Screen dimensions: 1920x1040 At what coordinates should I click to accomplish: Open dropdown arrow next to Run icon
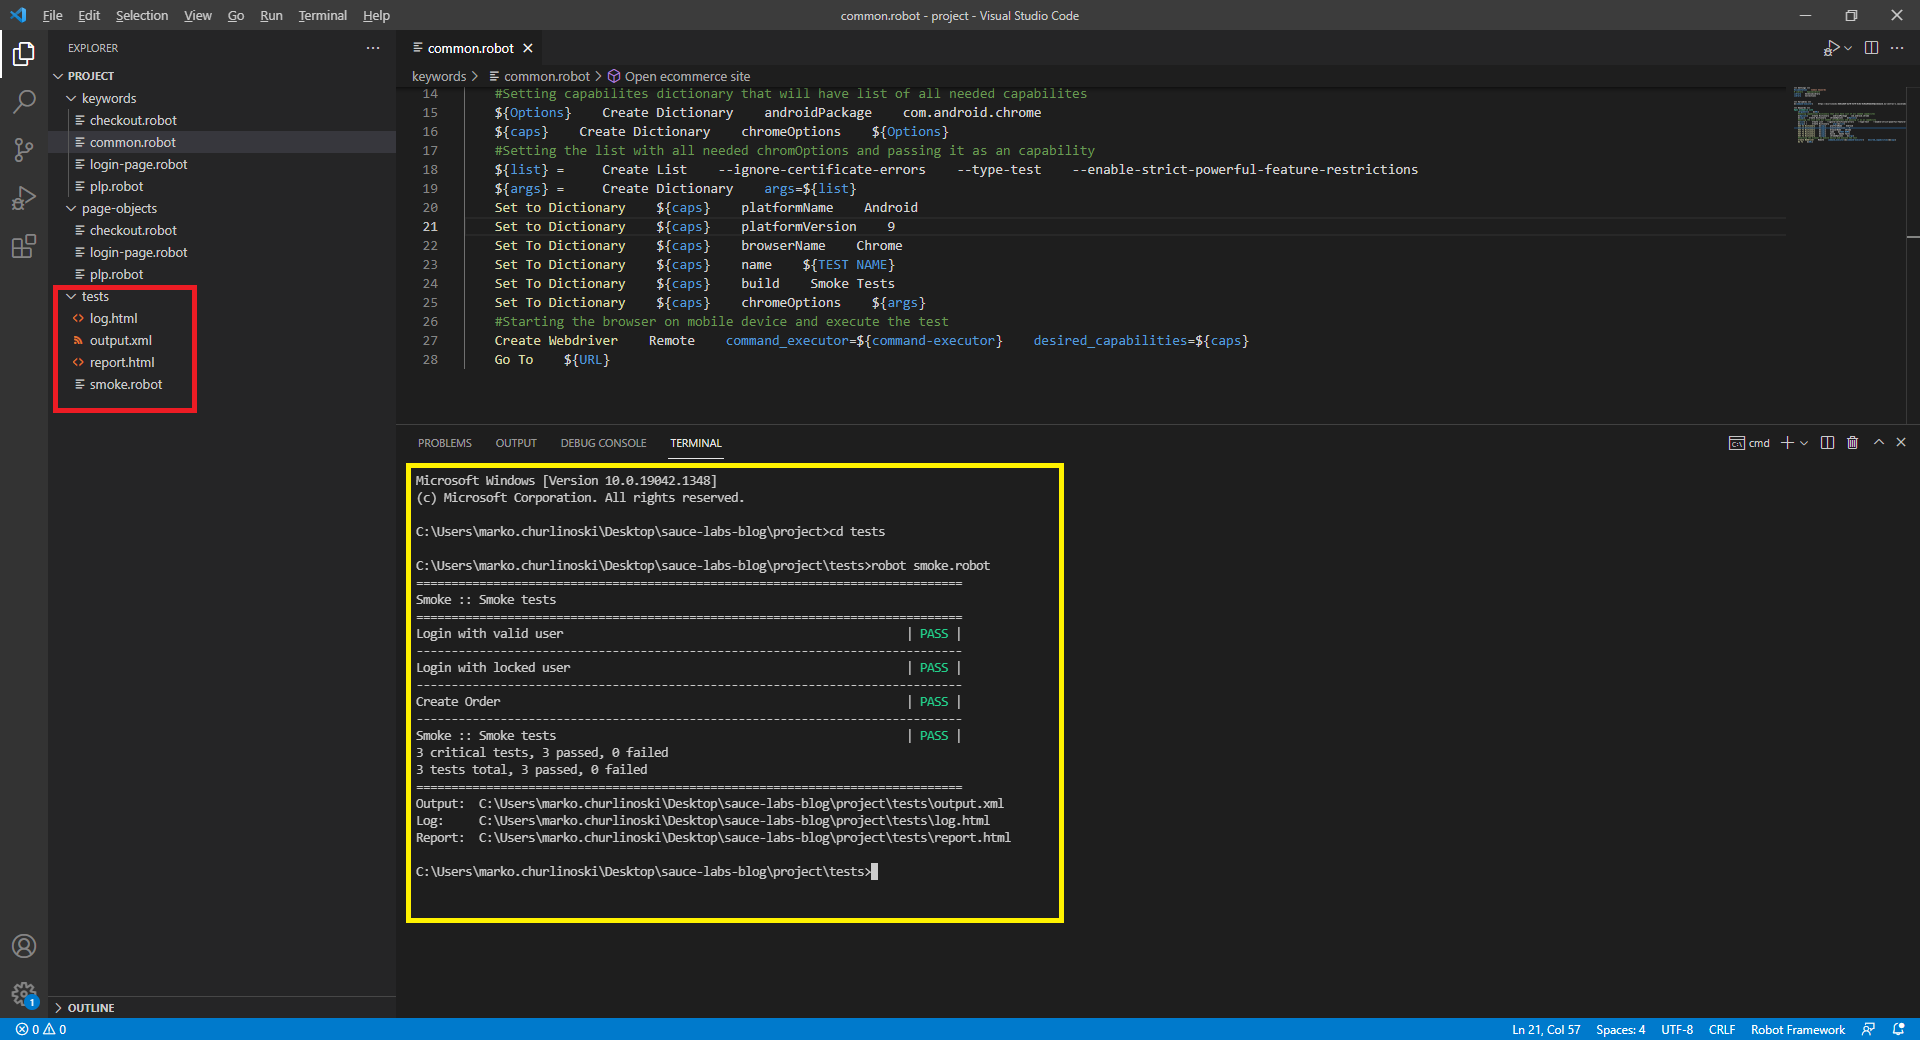1848,48
